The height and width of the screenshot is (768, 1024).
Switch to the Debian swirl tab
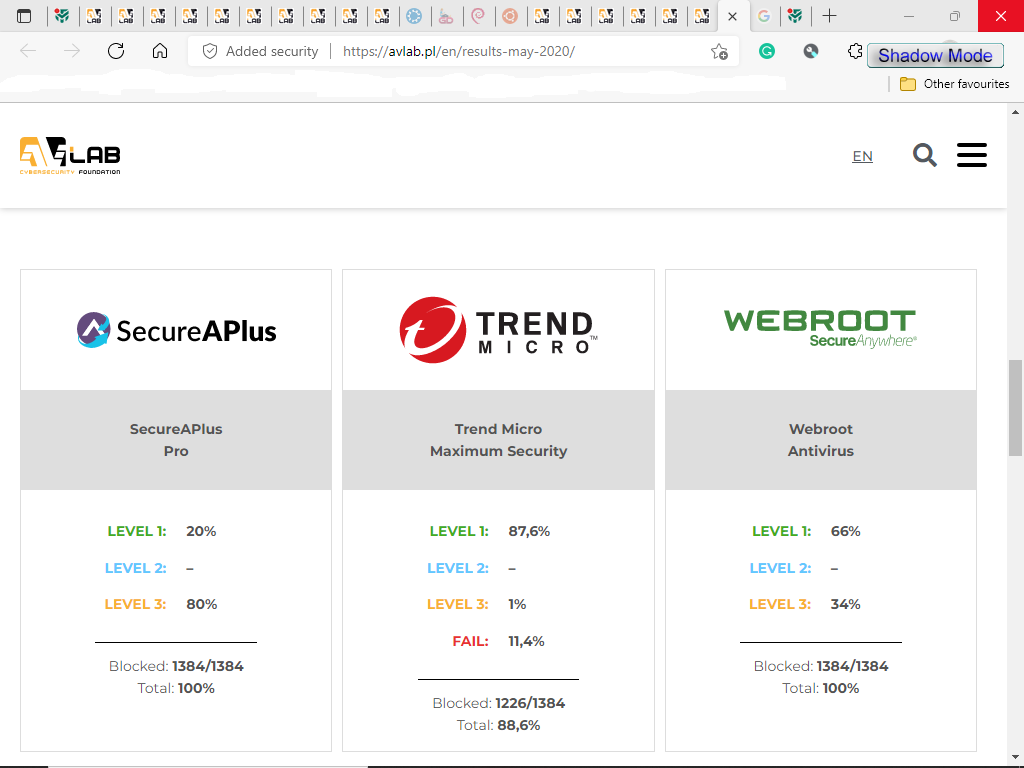[478, 16]
